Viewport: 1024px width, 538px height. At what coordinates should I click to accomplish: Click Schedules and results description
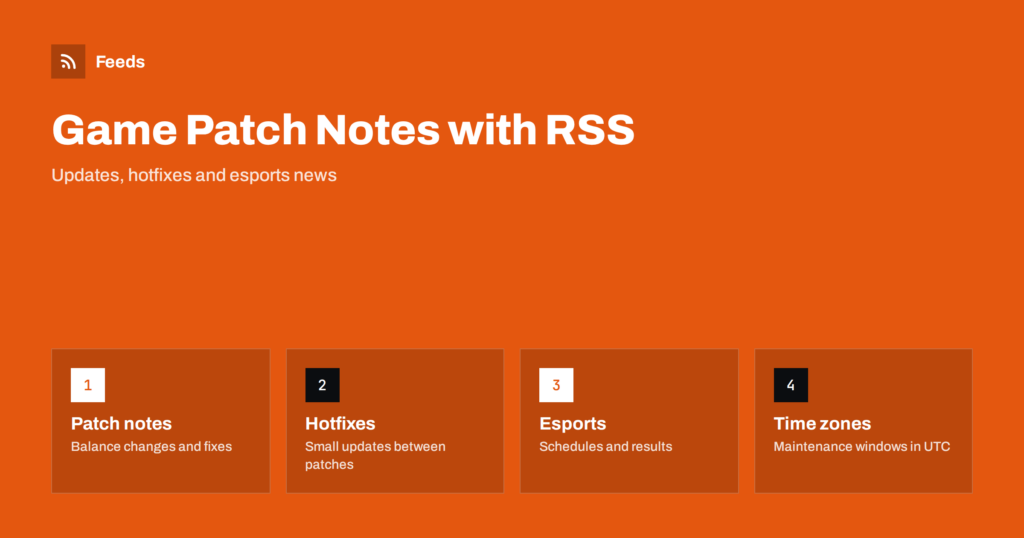(x=605, y=447)
